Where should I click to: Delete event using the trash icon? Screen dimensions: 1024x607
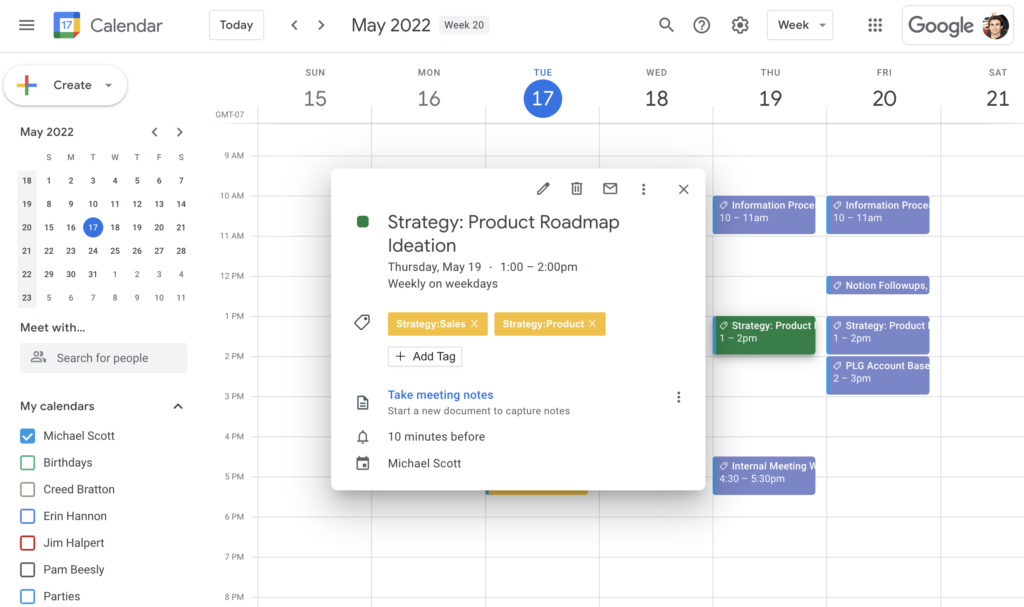577,189
